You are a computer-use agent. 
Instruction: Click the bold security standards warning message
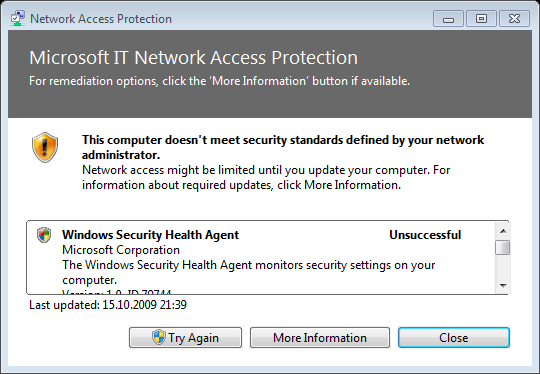click(283, 147)
